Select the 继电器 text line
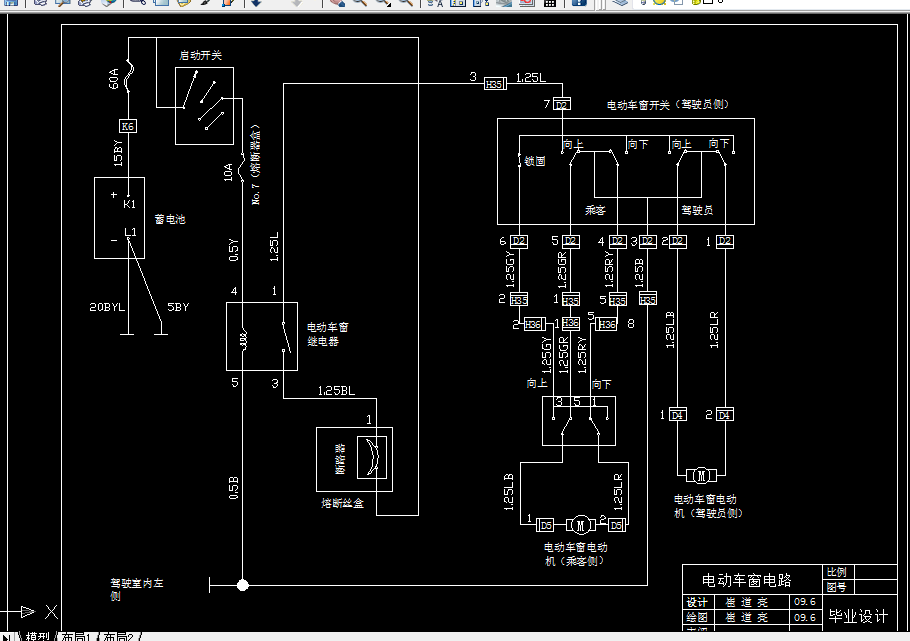This screenshot has width=910, height=641. (x=323, y=341)
